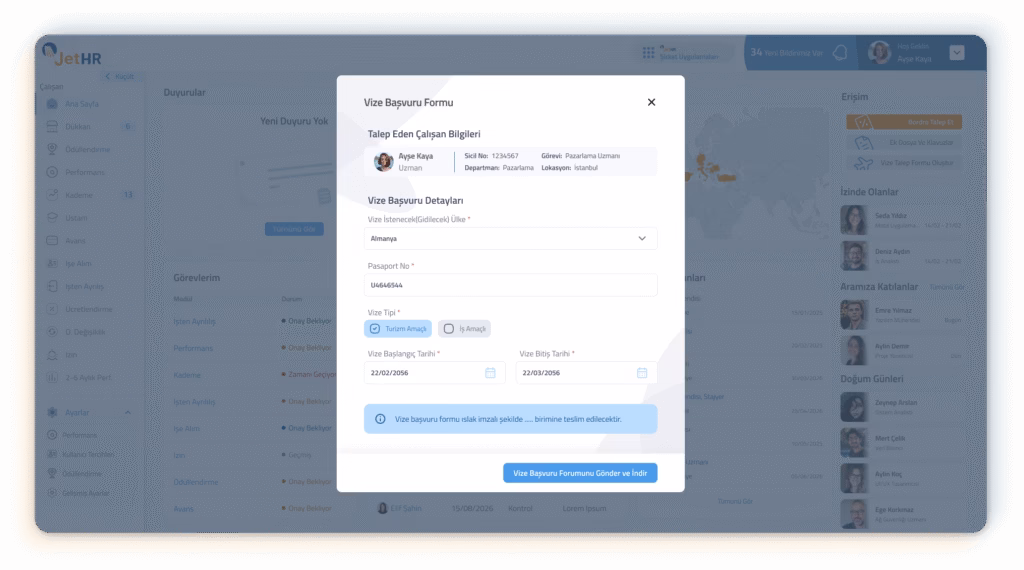Close the Vize Başvuru Formu dialog

click(651, 102)
